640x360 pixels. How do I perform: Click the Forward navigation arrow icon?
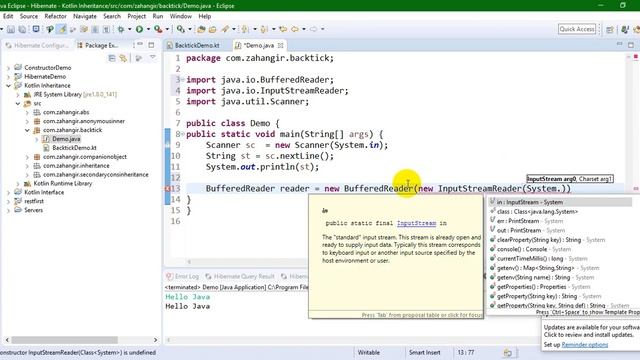313,29
